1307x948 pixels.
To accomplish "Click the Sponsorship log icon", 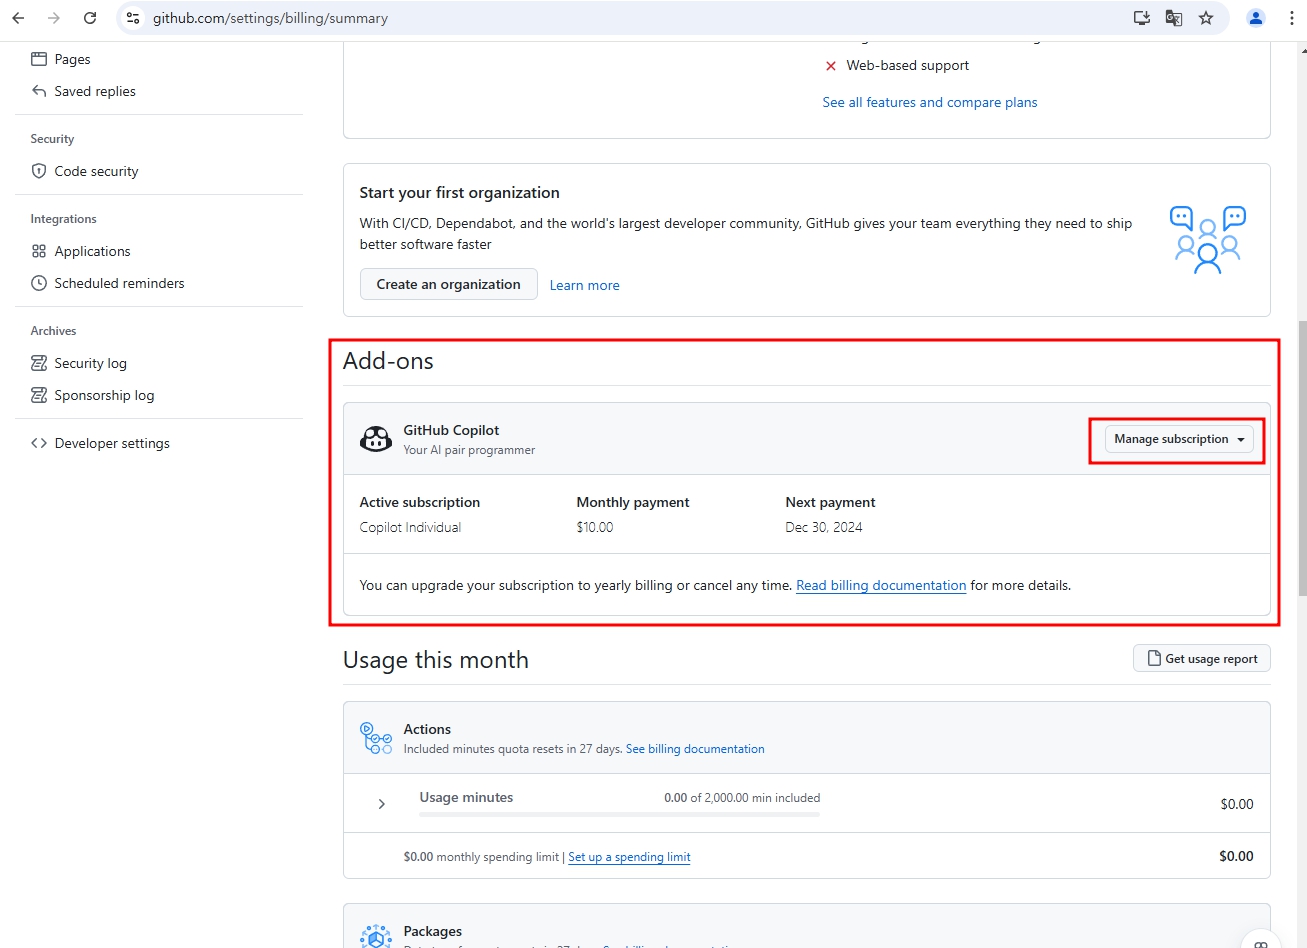I will point(39,395).
